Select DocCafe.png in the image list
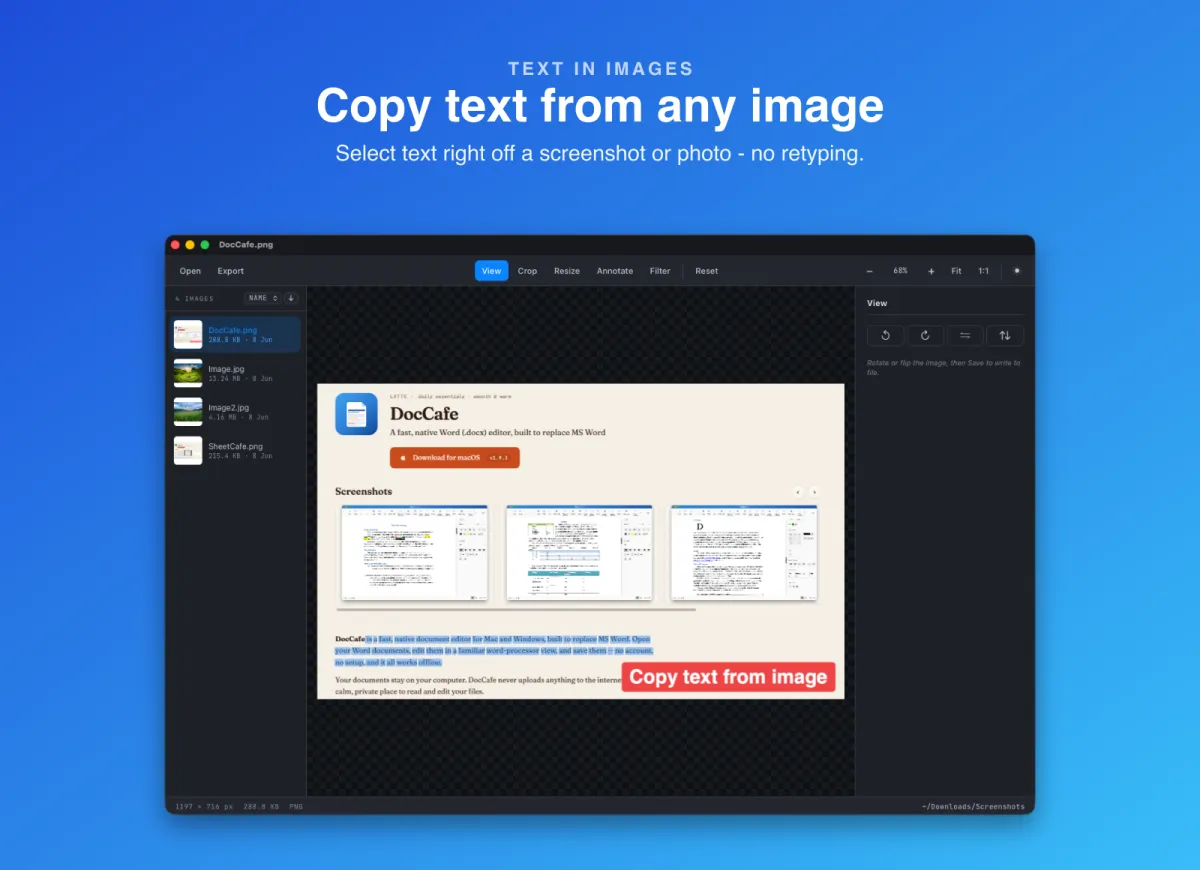The image size is (1200, 870). (x=237, y=334)
